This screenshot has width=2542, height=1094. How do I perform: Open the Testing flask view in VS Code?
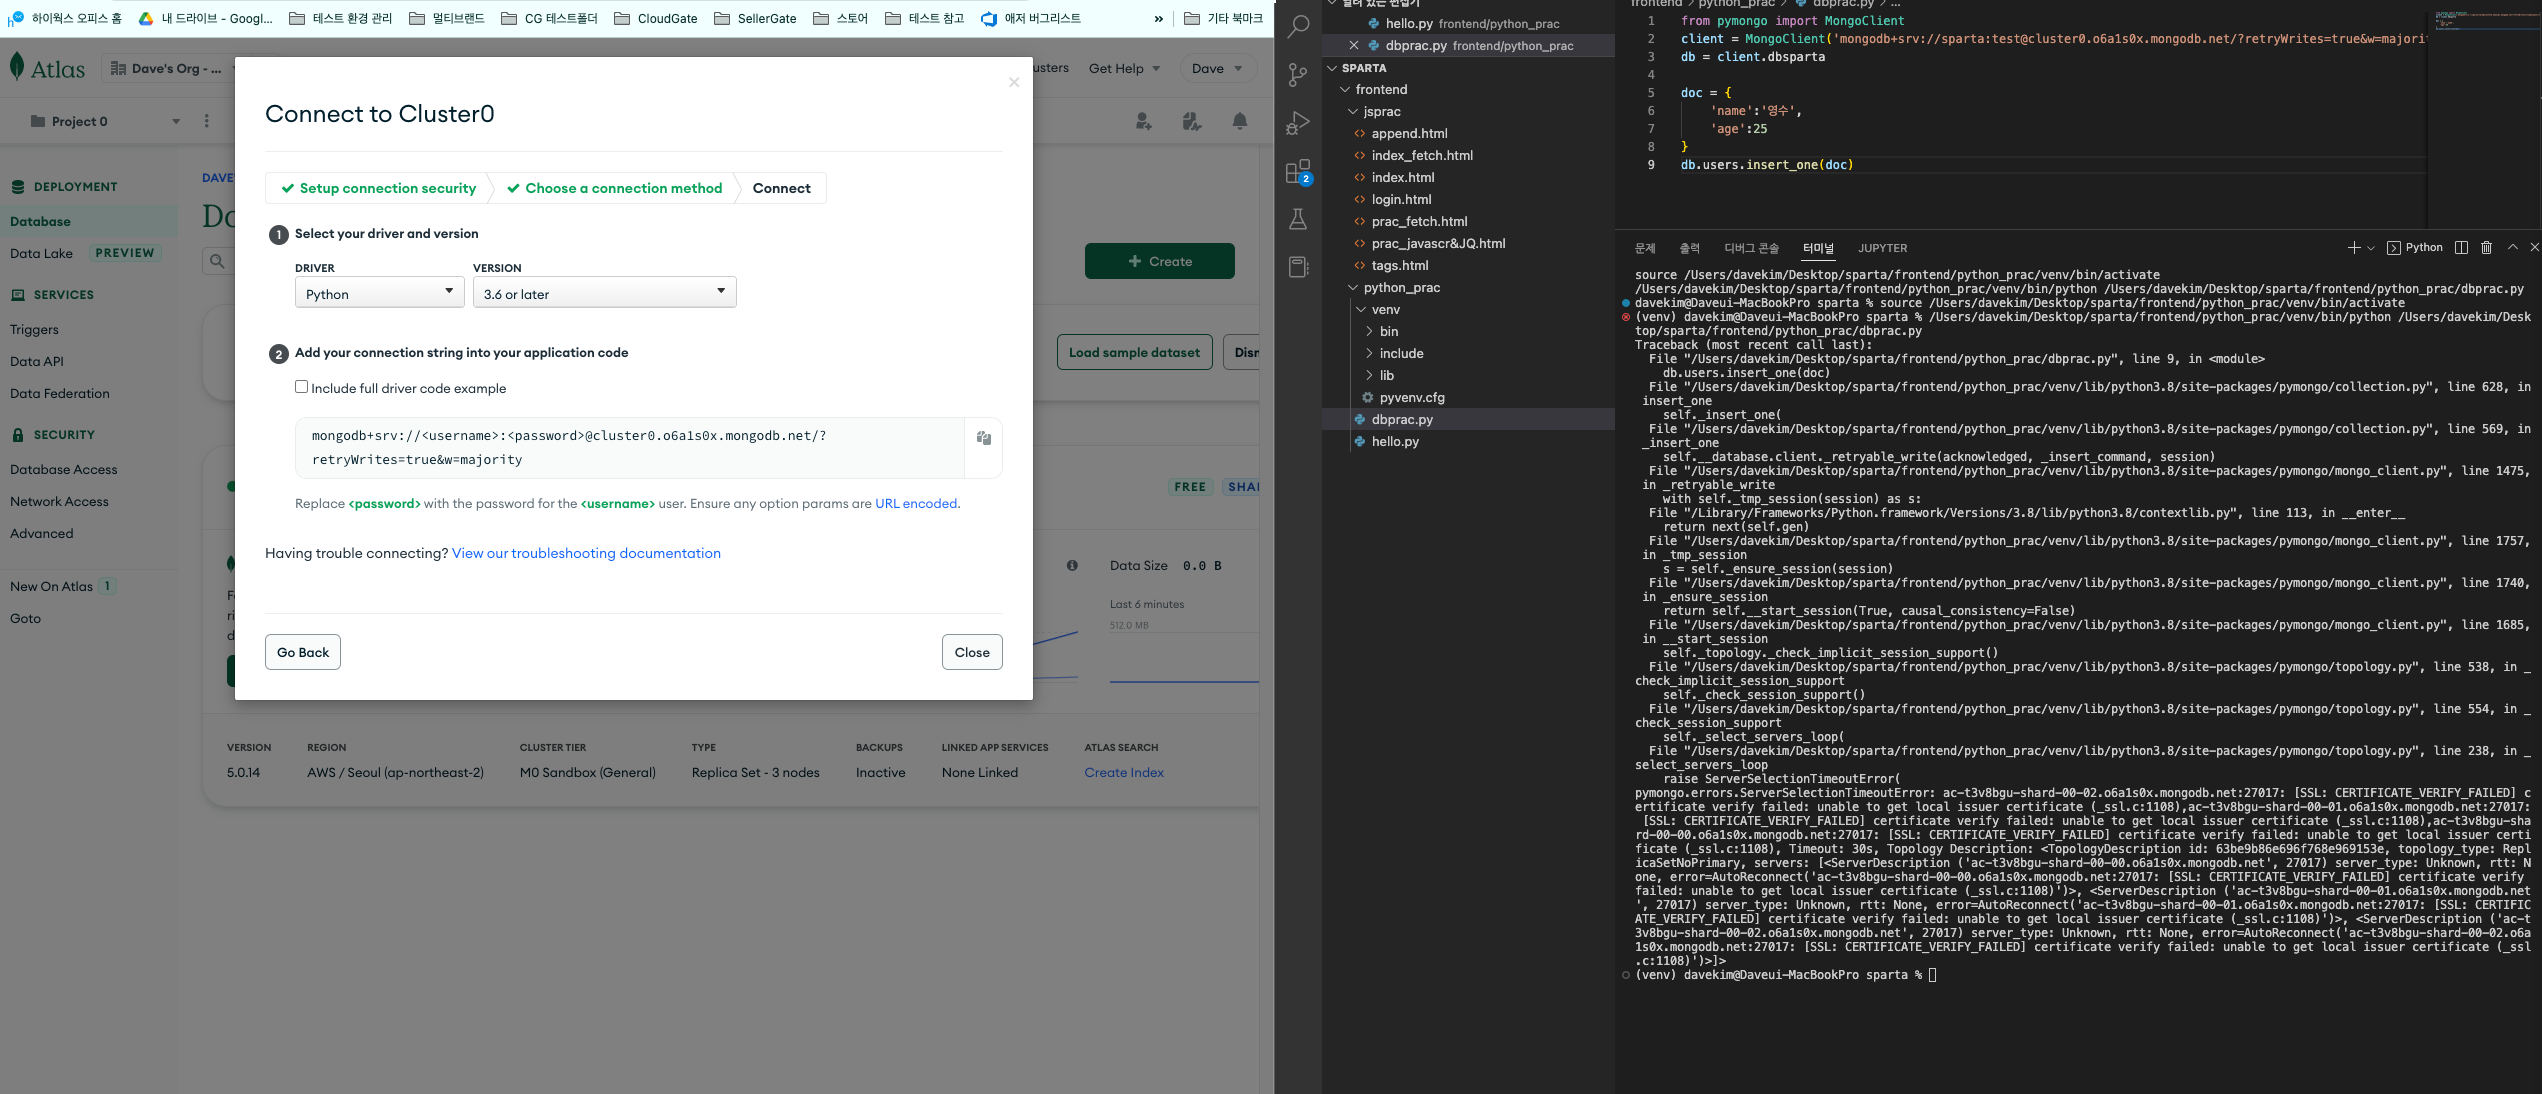[1298, 219]
